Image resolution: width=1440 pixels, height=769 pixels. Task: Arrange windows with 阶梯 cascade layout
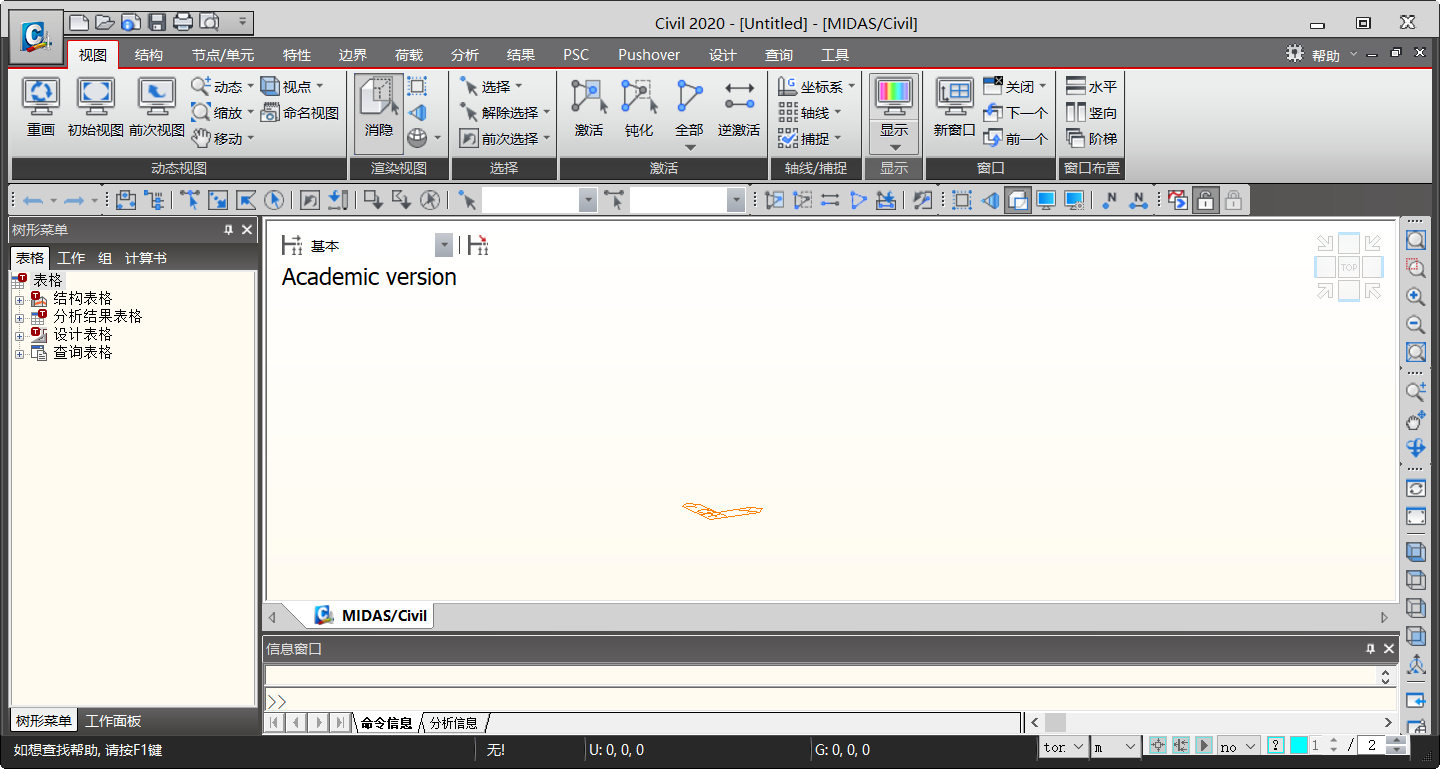click(x=1091, y=139)
